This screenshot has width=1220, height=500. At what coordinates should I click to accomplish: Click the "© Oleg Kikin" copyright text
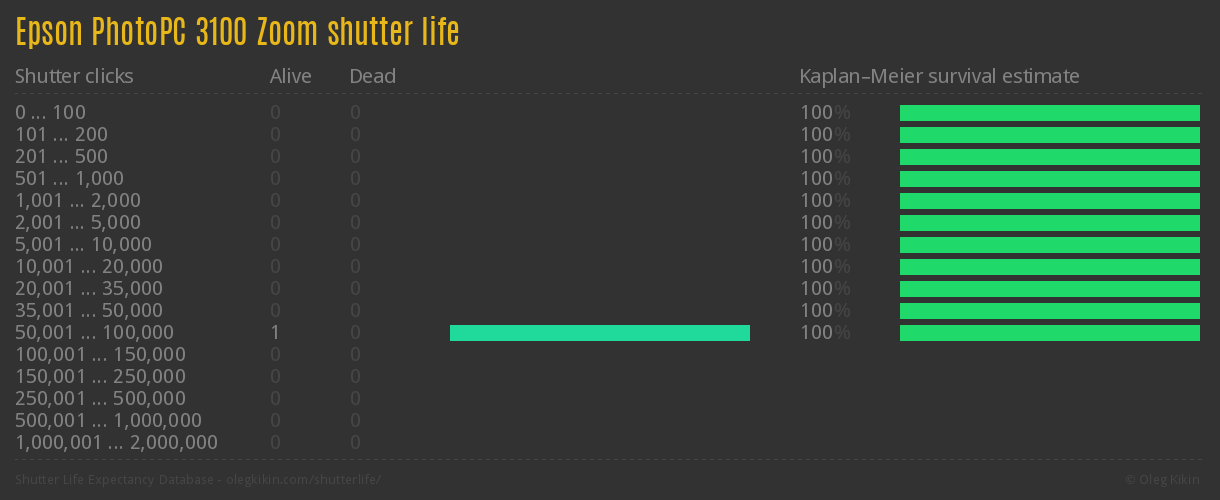1164,480
